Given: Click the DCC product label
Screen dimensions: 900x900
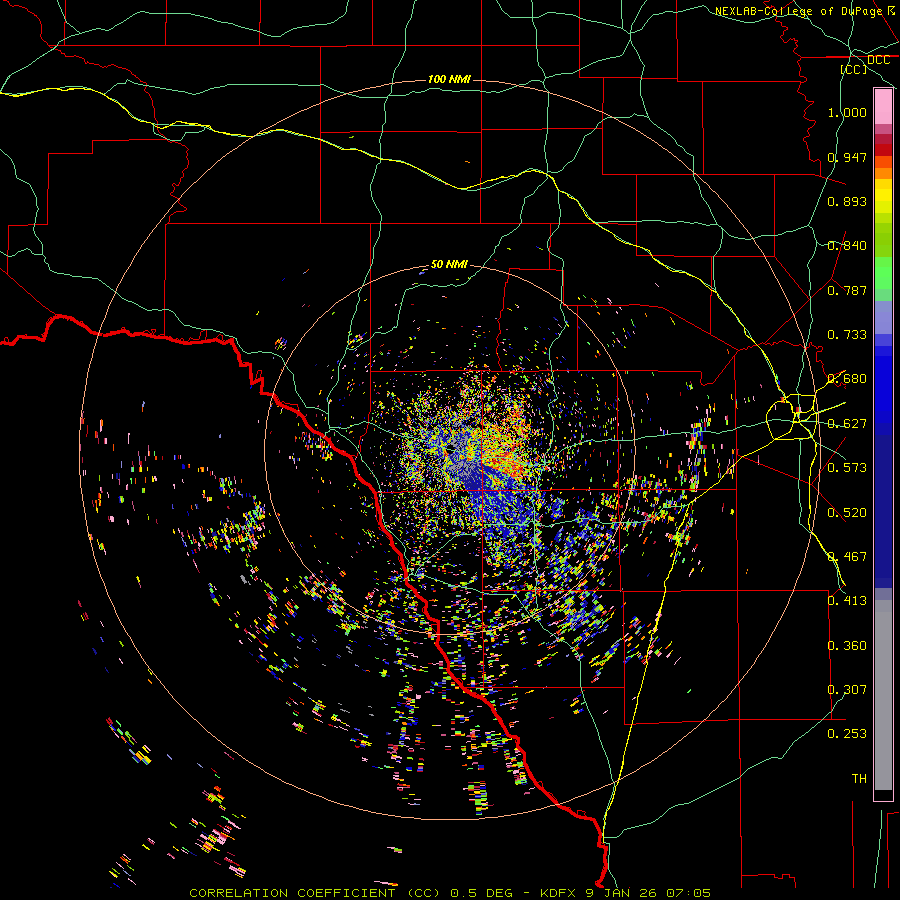Looking at the screenshot, I should [878, 60].
